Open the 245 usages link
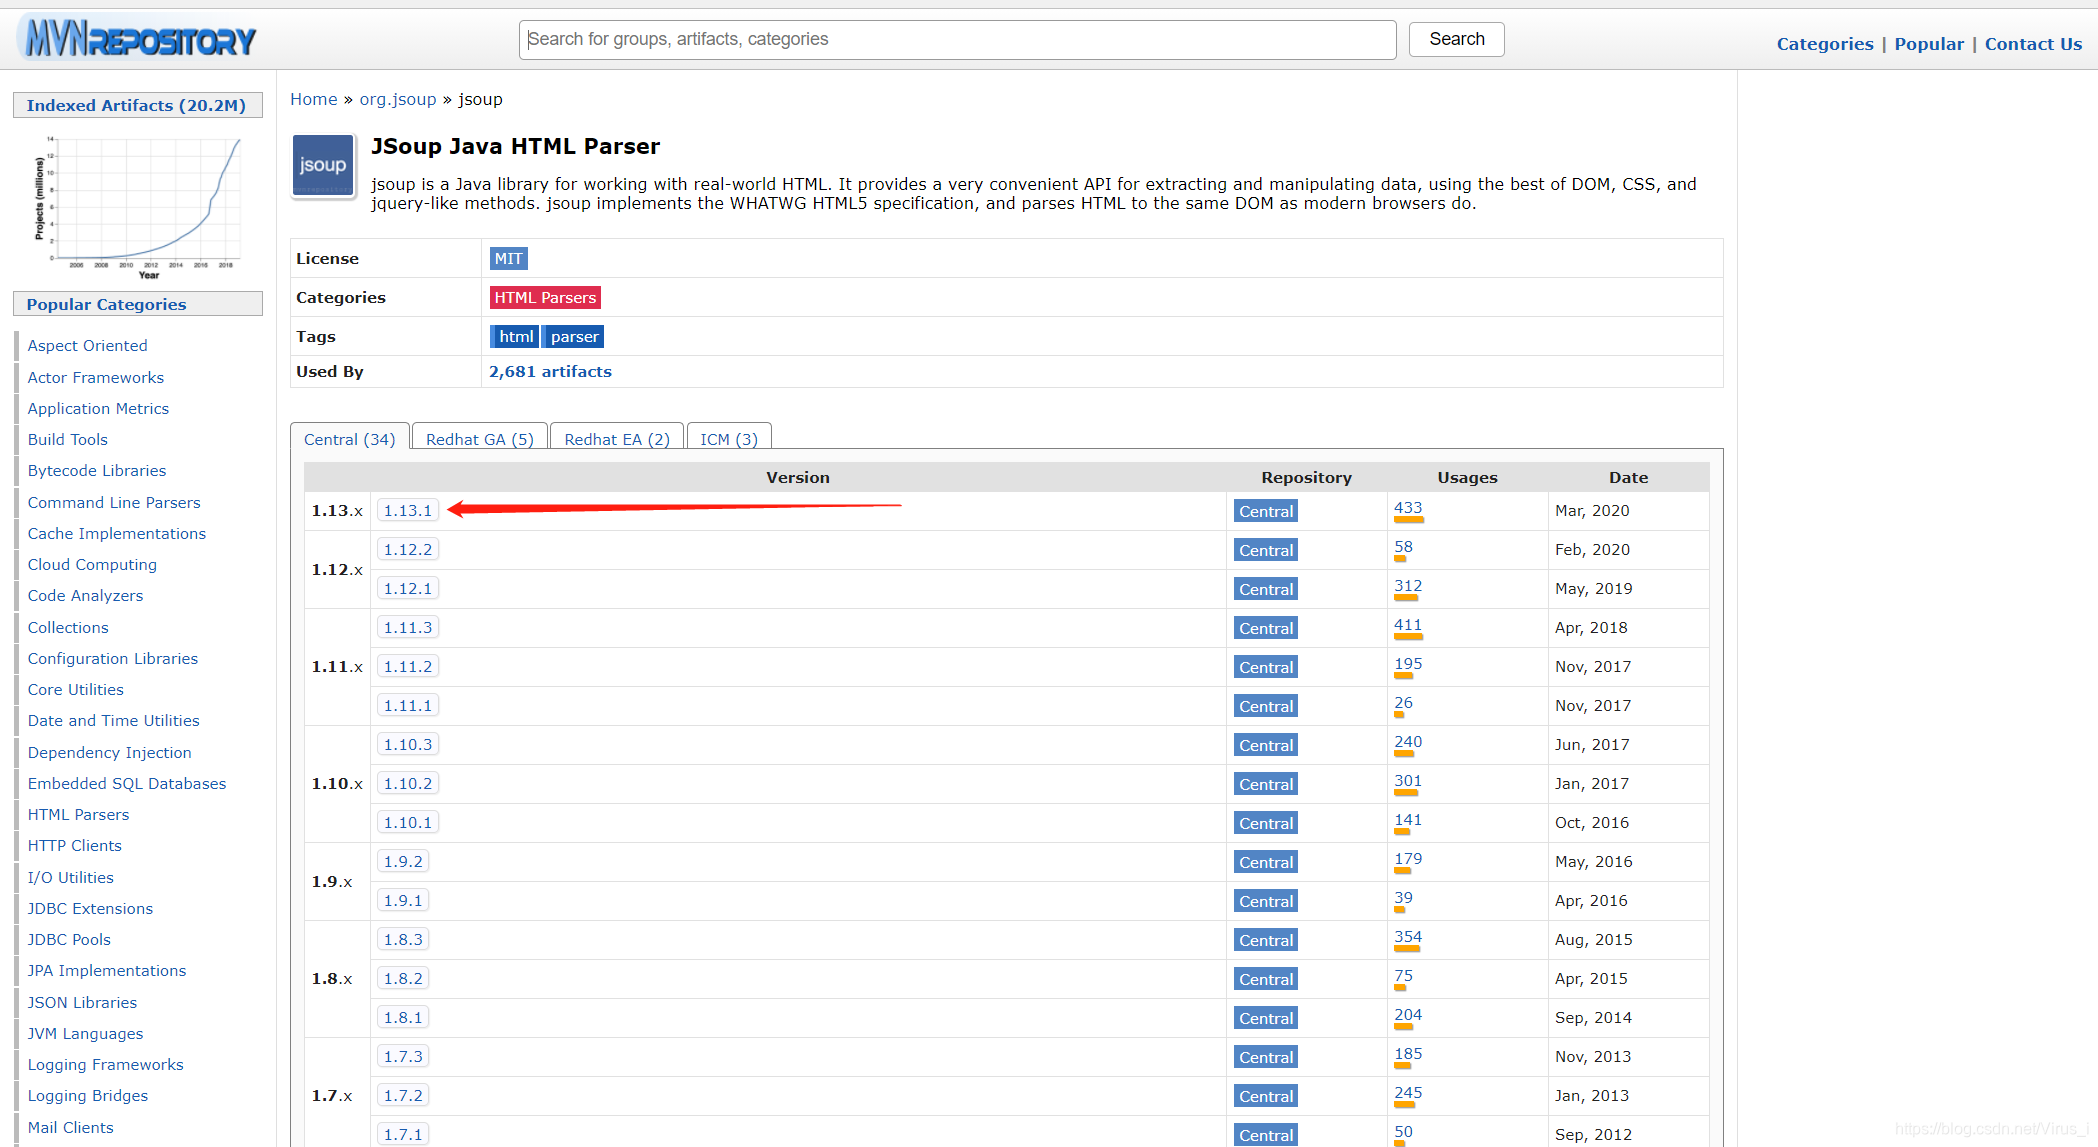2098x1147 pixels. [1408, 1093]
